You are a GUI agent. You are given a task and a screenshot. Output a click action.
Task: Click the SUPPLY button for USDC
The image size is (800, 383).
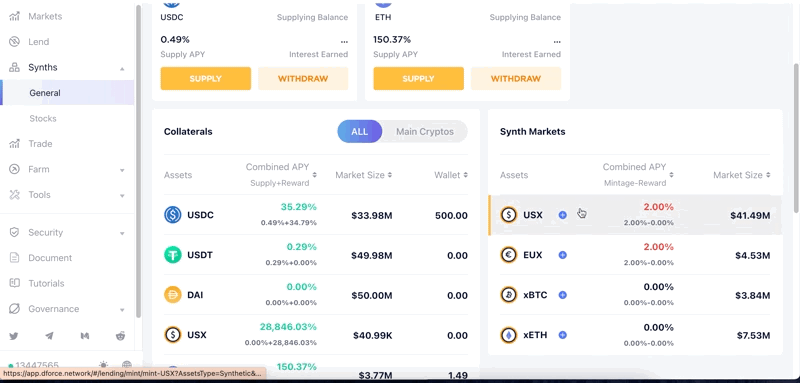(206, 79)
